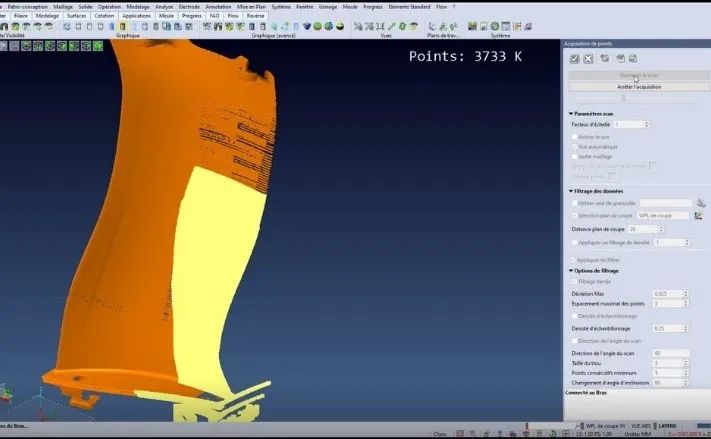The width and height of the screenshot is (711, 439).
Task: Click the Démarrer le scan button
Action: coord(638,75)
